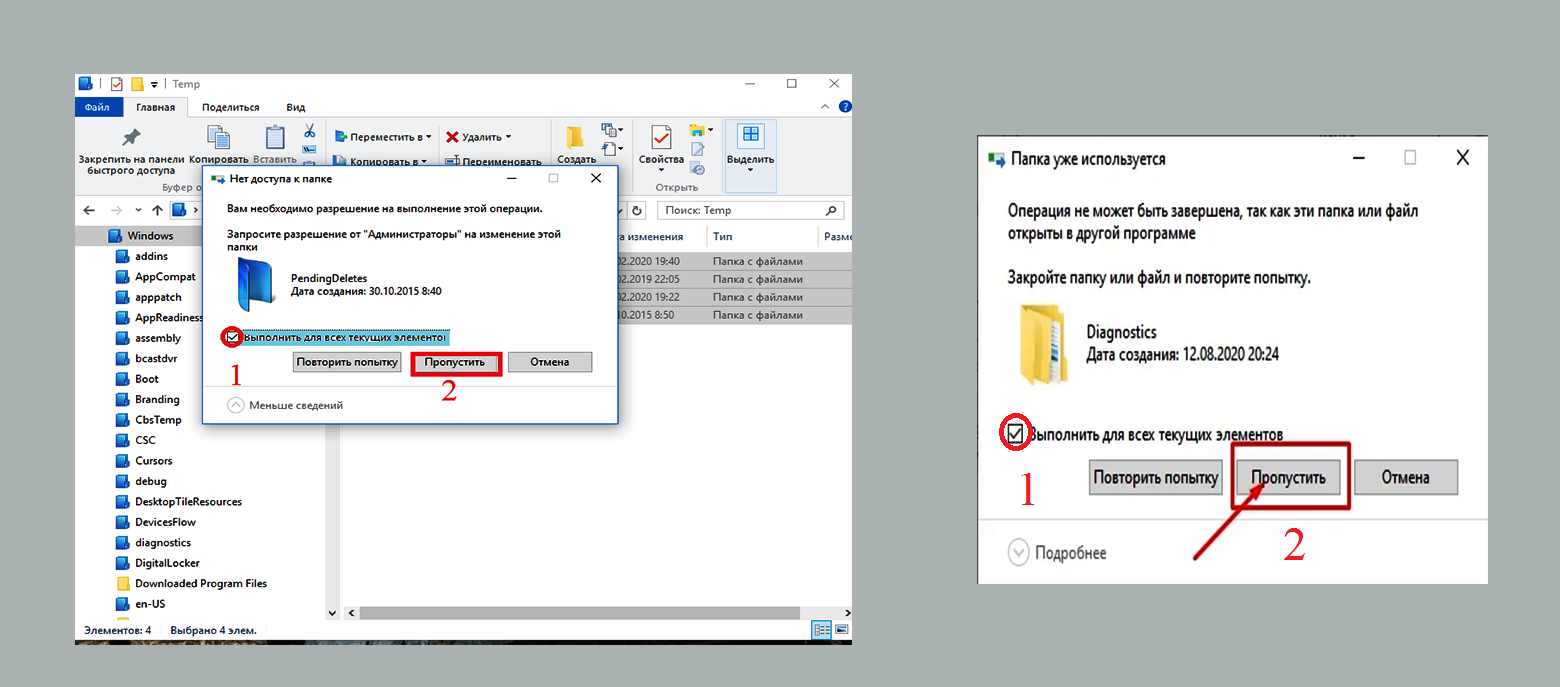Click the Pin to Quick Access pushpin icon
Image resolution: width=1560 pixels, height=687 pixels.
pos(131,138)
